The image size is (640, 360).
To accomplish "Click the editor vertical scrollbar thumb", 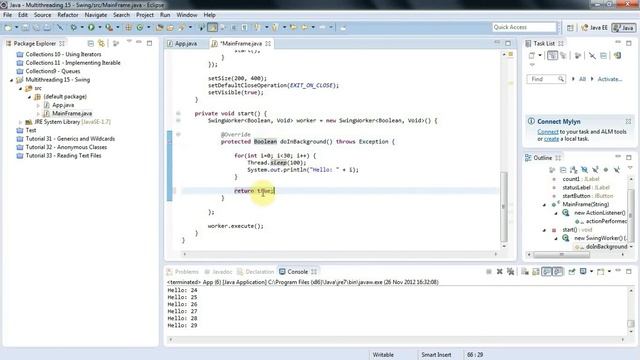I will point(504,206).
